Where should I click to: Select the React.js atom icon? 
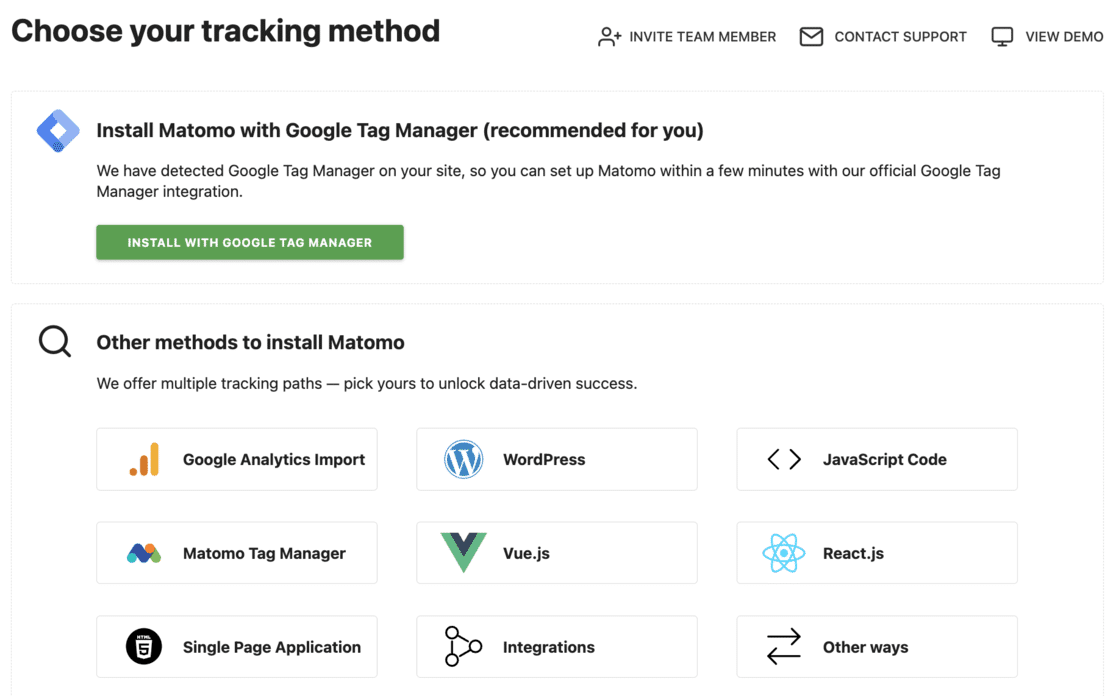click(783, 553)
